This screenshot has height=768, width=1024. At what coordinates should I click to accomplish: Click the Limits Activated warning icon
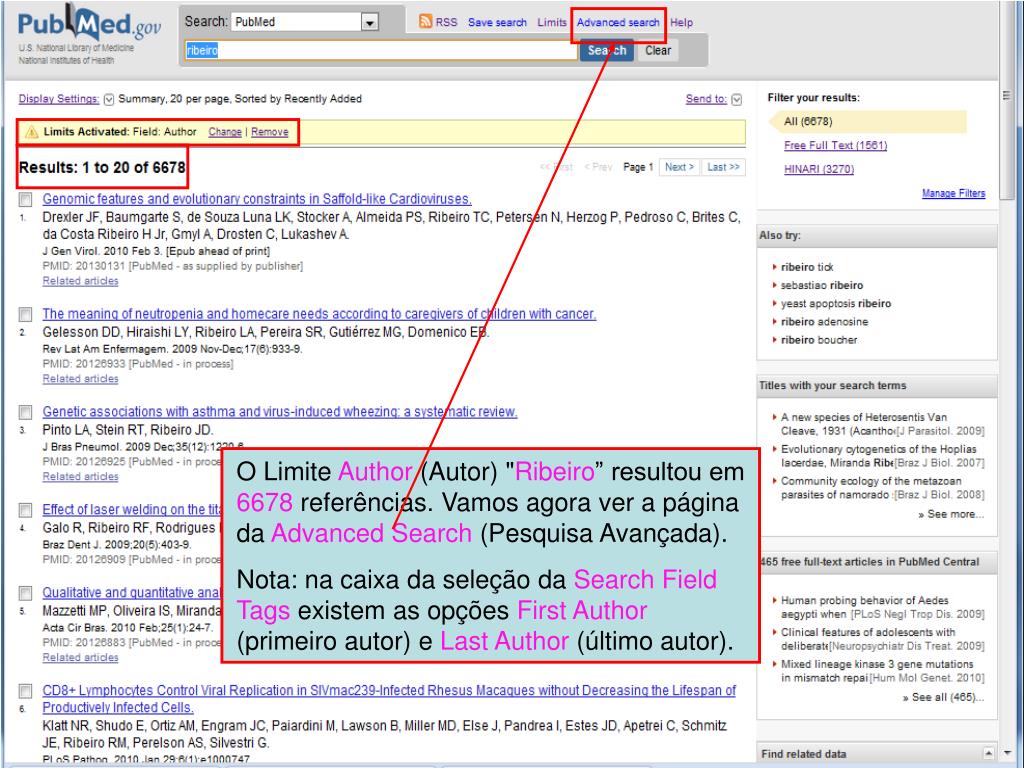click(x=31, y=132)
